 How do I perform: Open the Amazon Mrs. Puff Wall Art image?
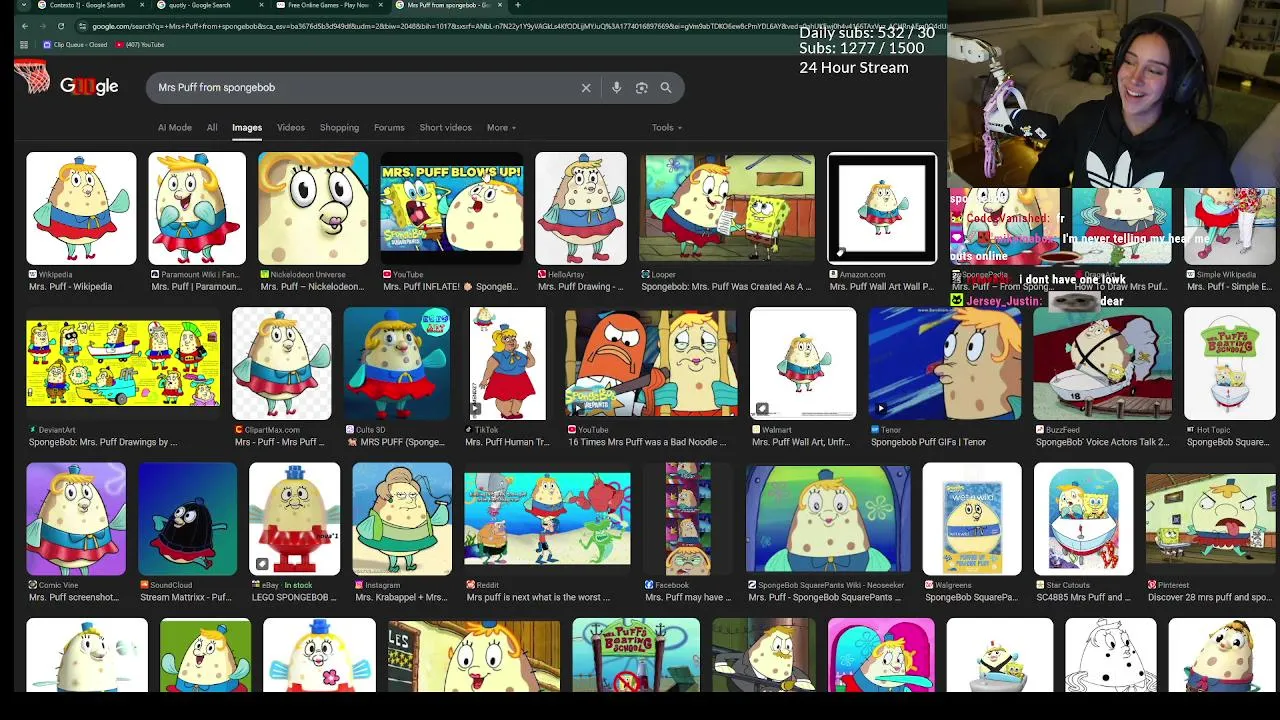882,208
